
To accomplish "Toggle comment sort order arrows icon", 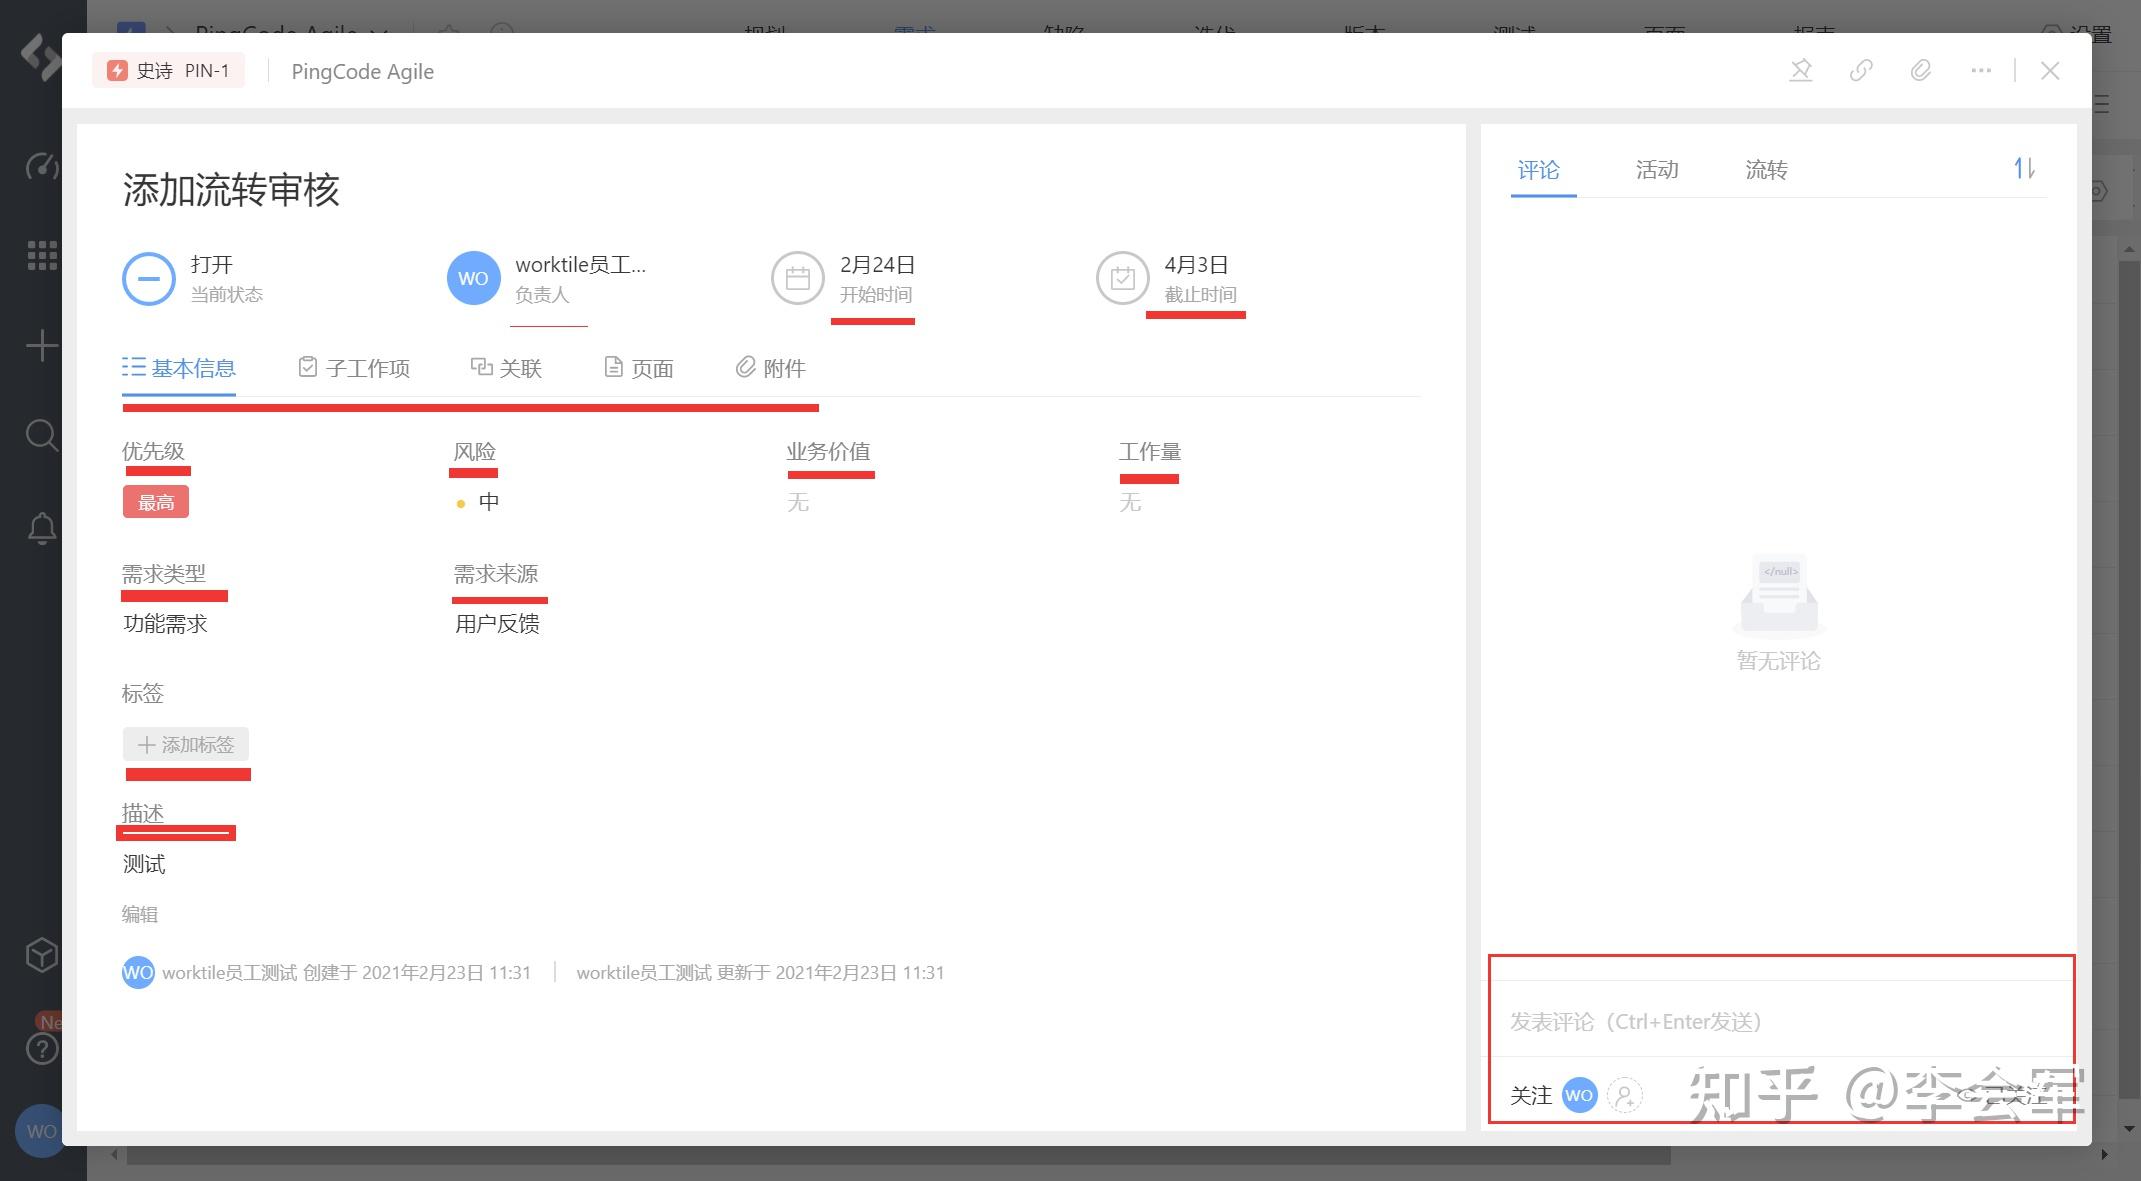I will [2023, 169].
